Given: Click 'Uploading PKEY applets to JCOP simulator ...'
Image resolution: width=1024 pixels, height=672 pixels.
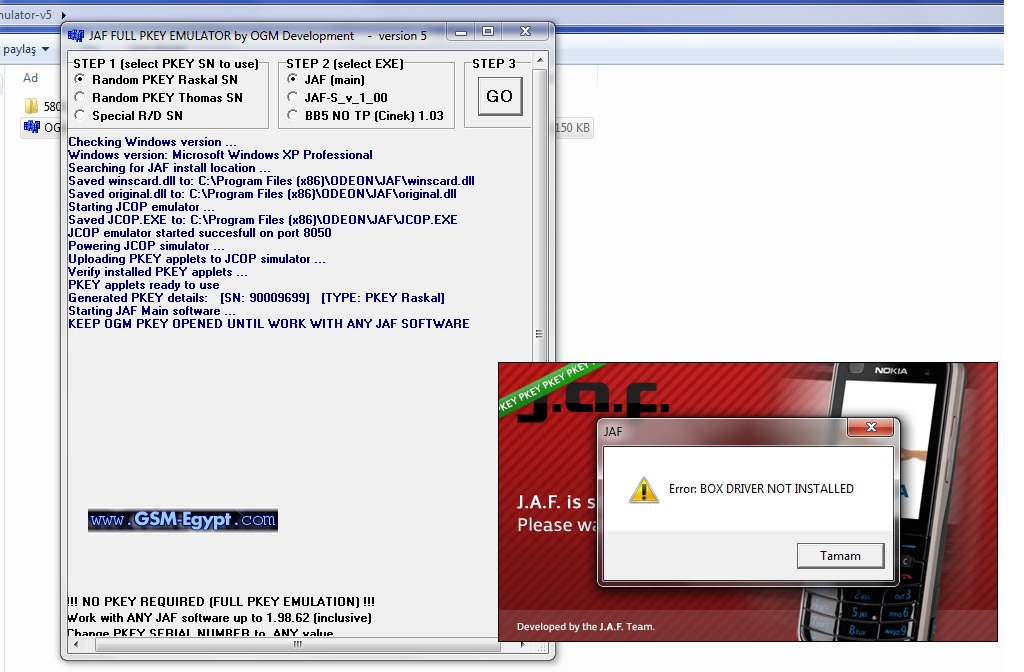Looking at the screenshot, I should [x=197, y=259].
